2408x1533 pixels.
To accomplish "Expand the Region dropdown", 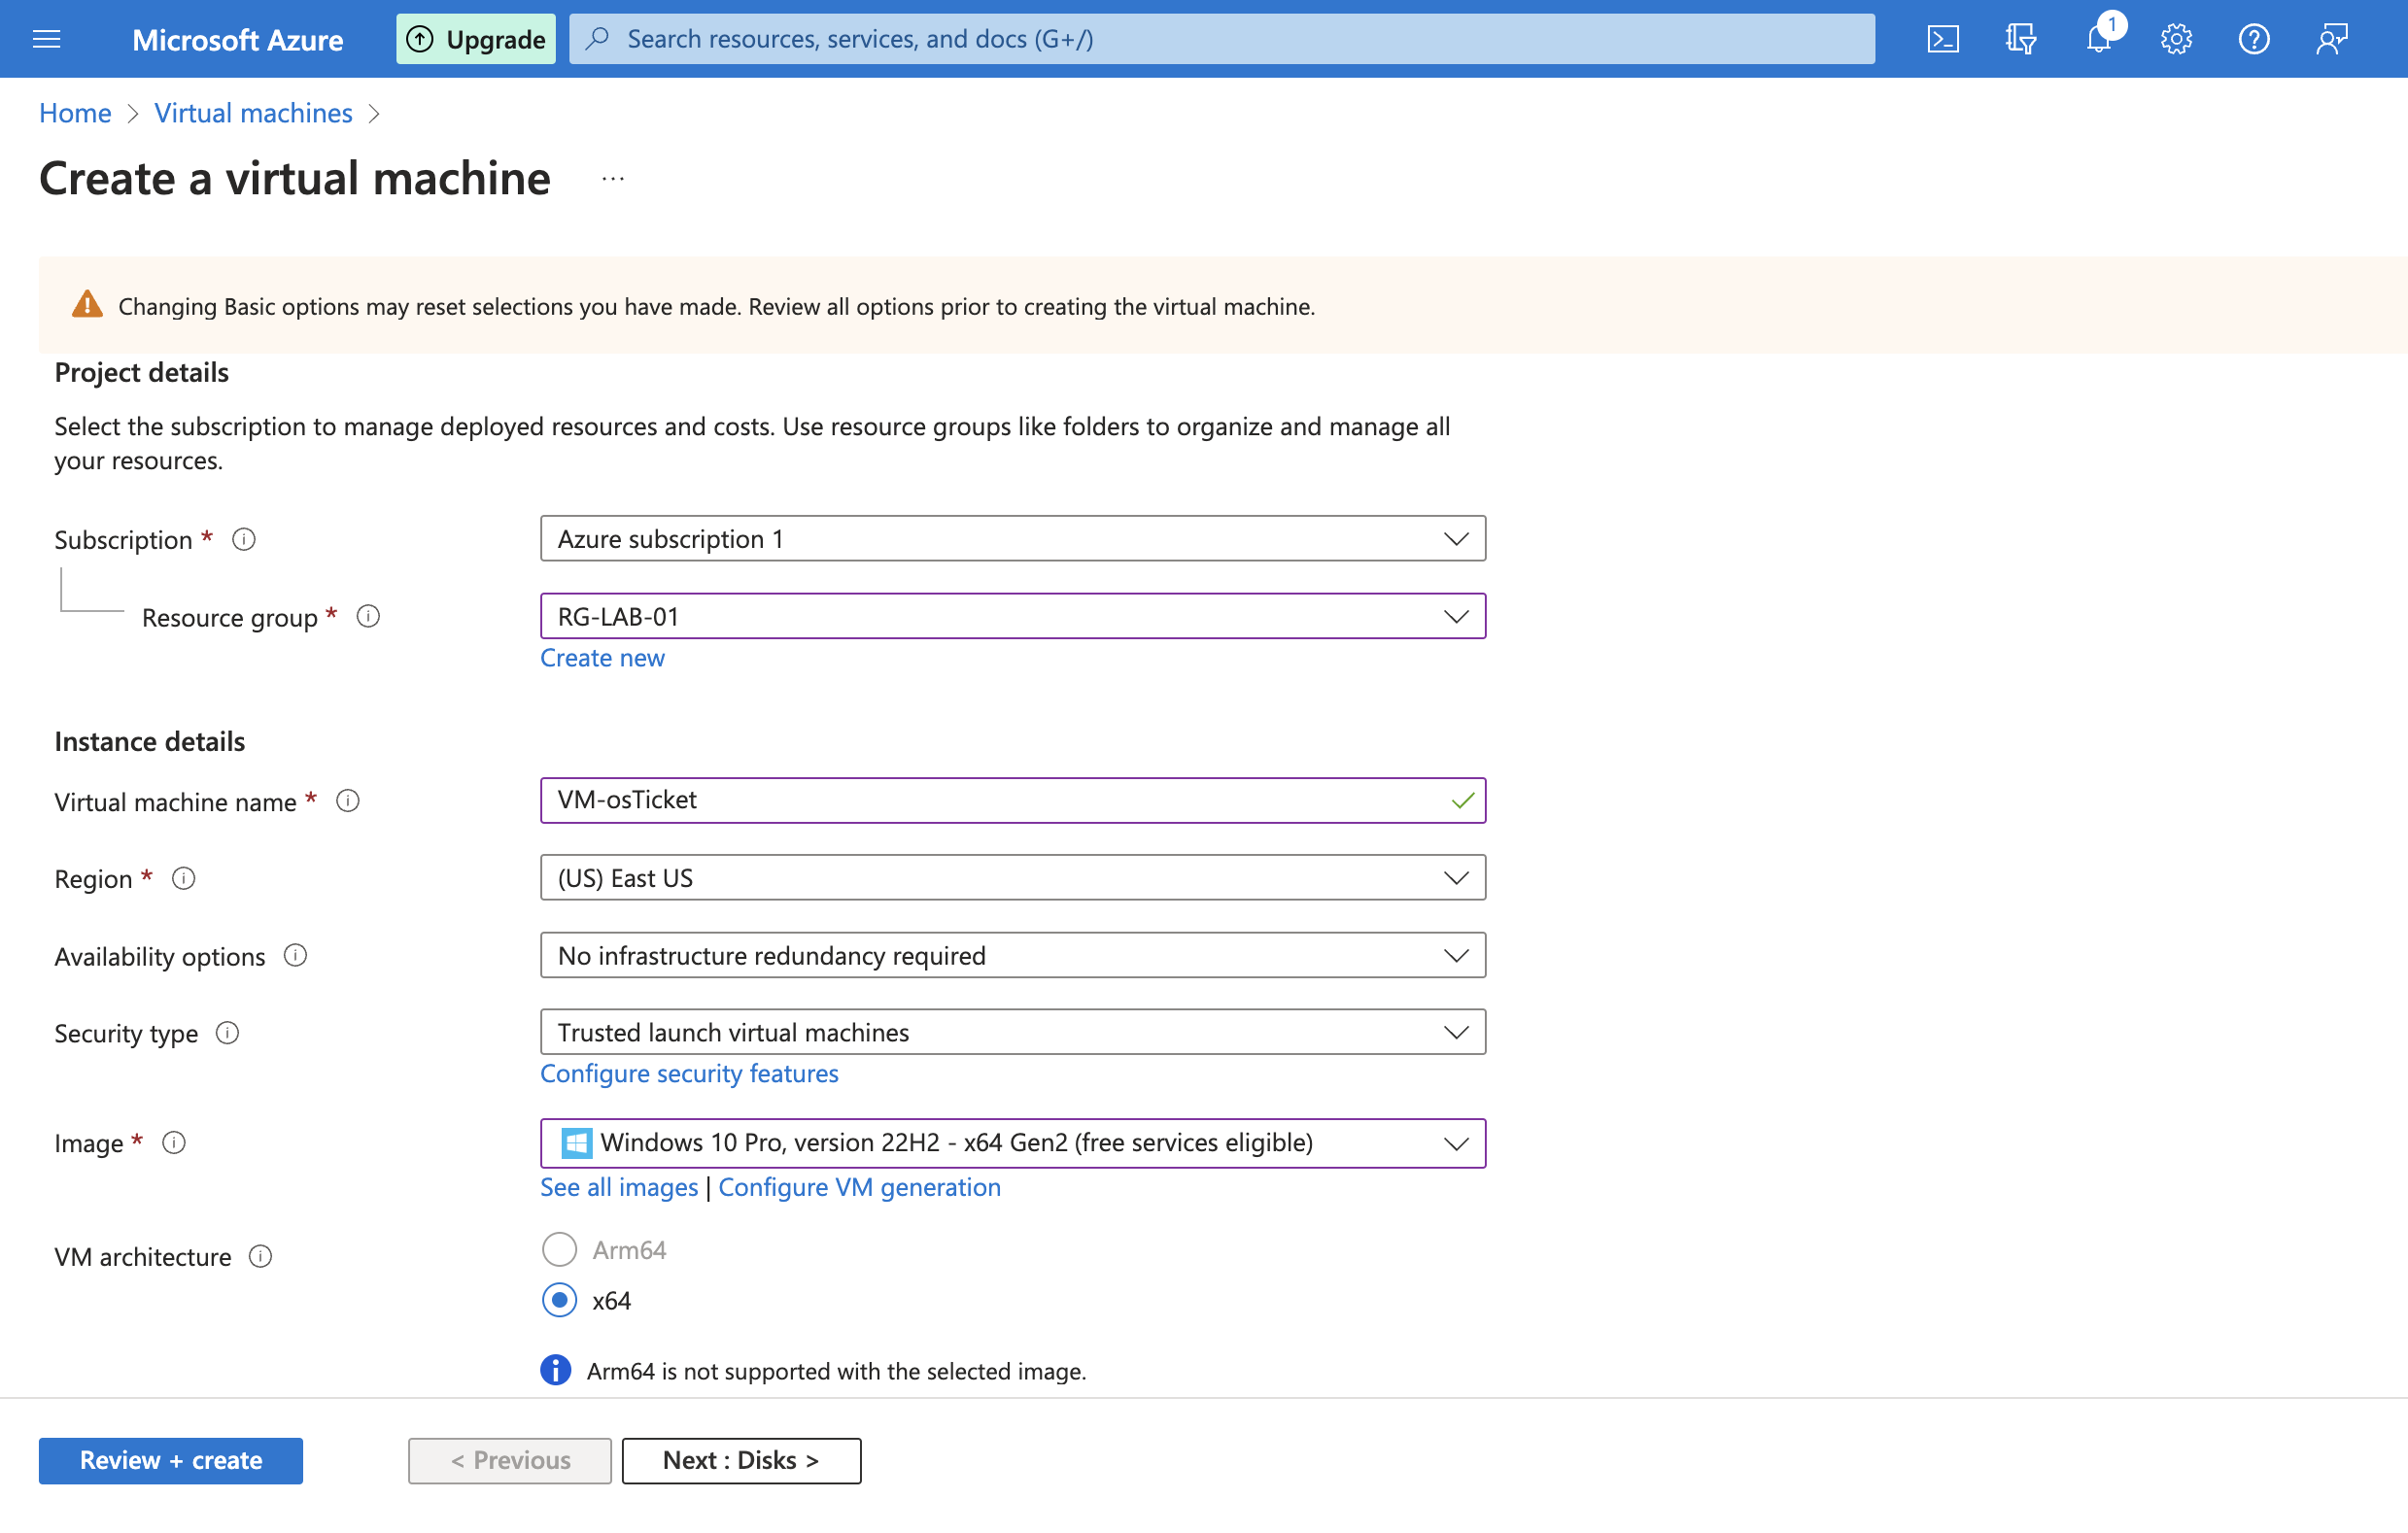I will click(1456, 877).
